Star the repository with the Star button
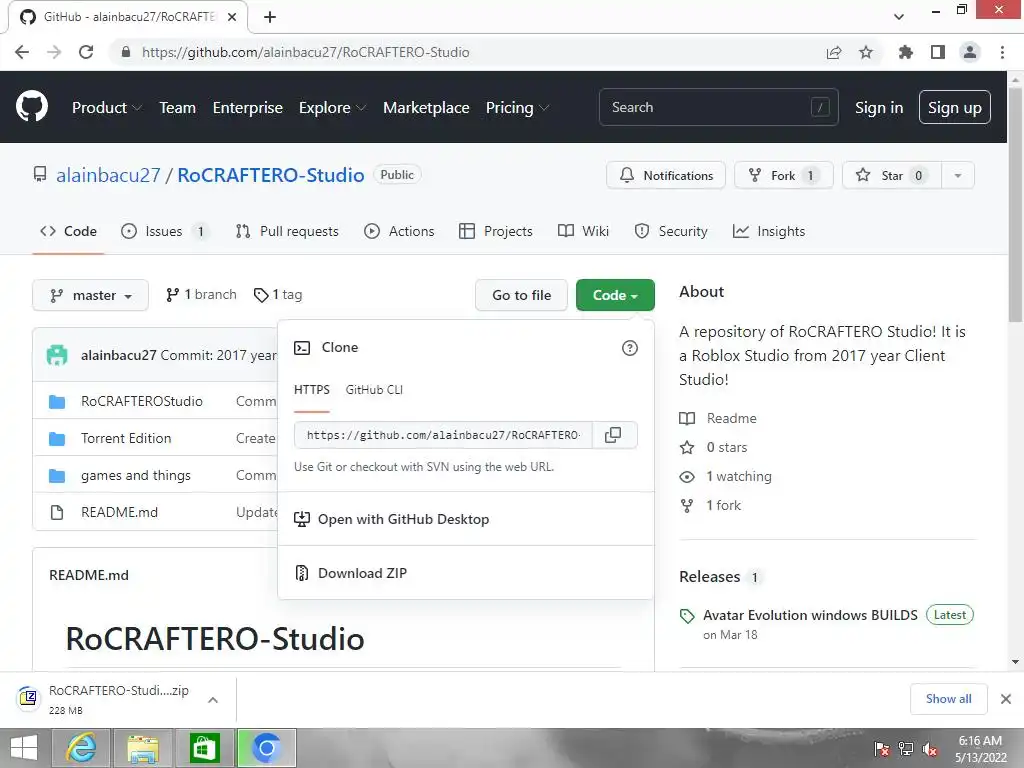 (x=892, y=176)
